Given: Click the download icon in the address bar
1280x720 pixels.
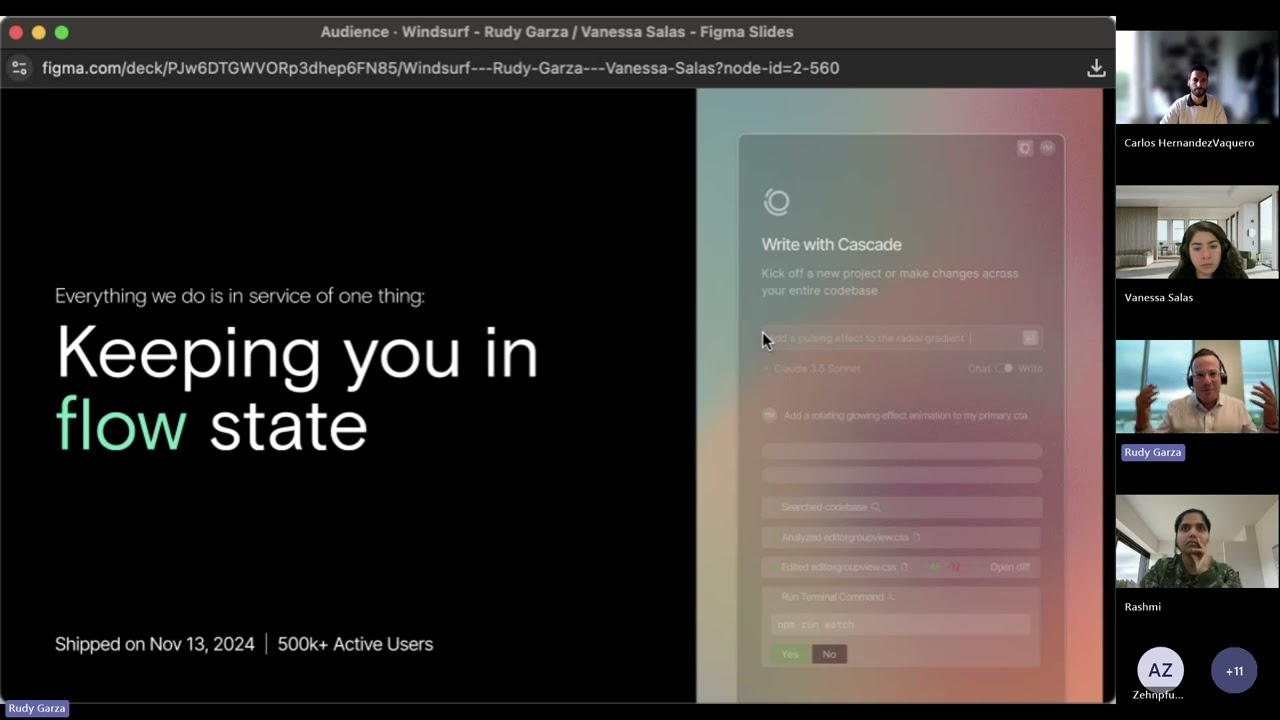Looking at the screenshot, I should (x=1096, y=68).
